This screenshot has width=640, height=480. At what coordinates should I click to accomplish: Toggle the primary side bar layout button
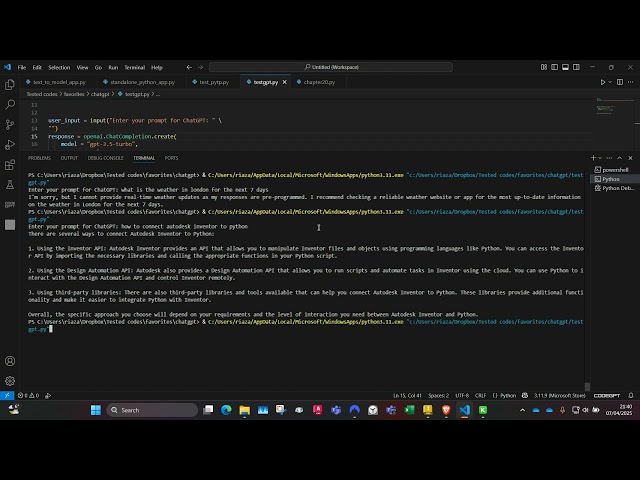tap(555, 67)
